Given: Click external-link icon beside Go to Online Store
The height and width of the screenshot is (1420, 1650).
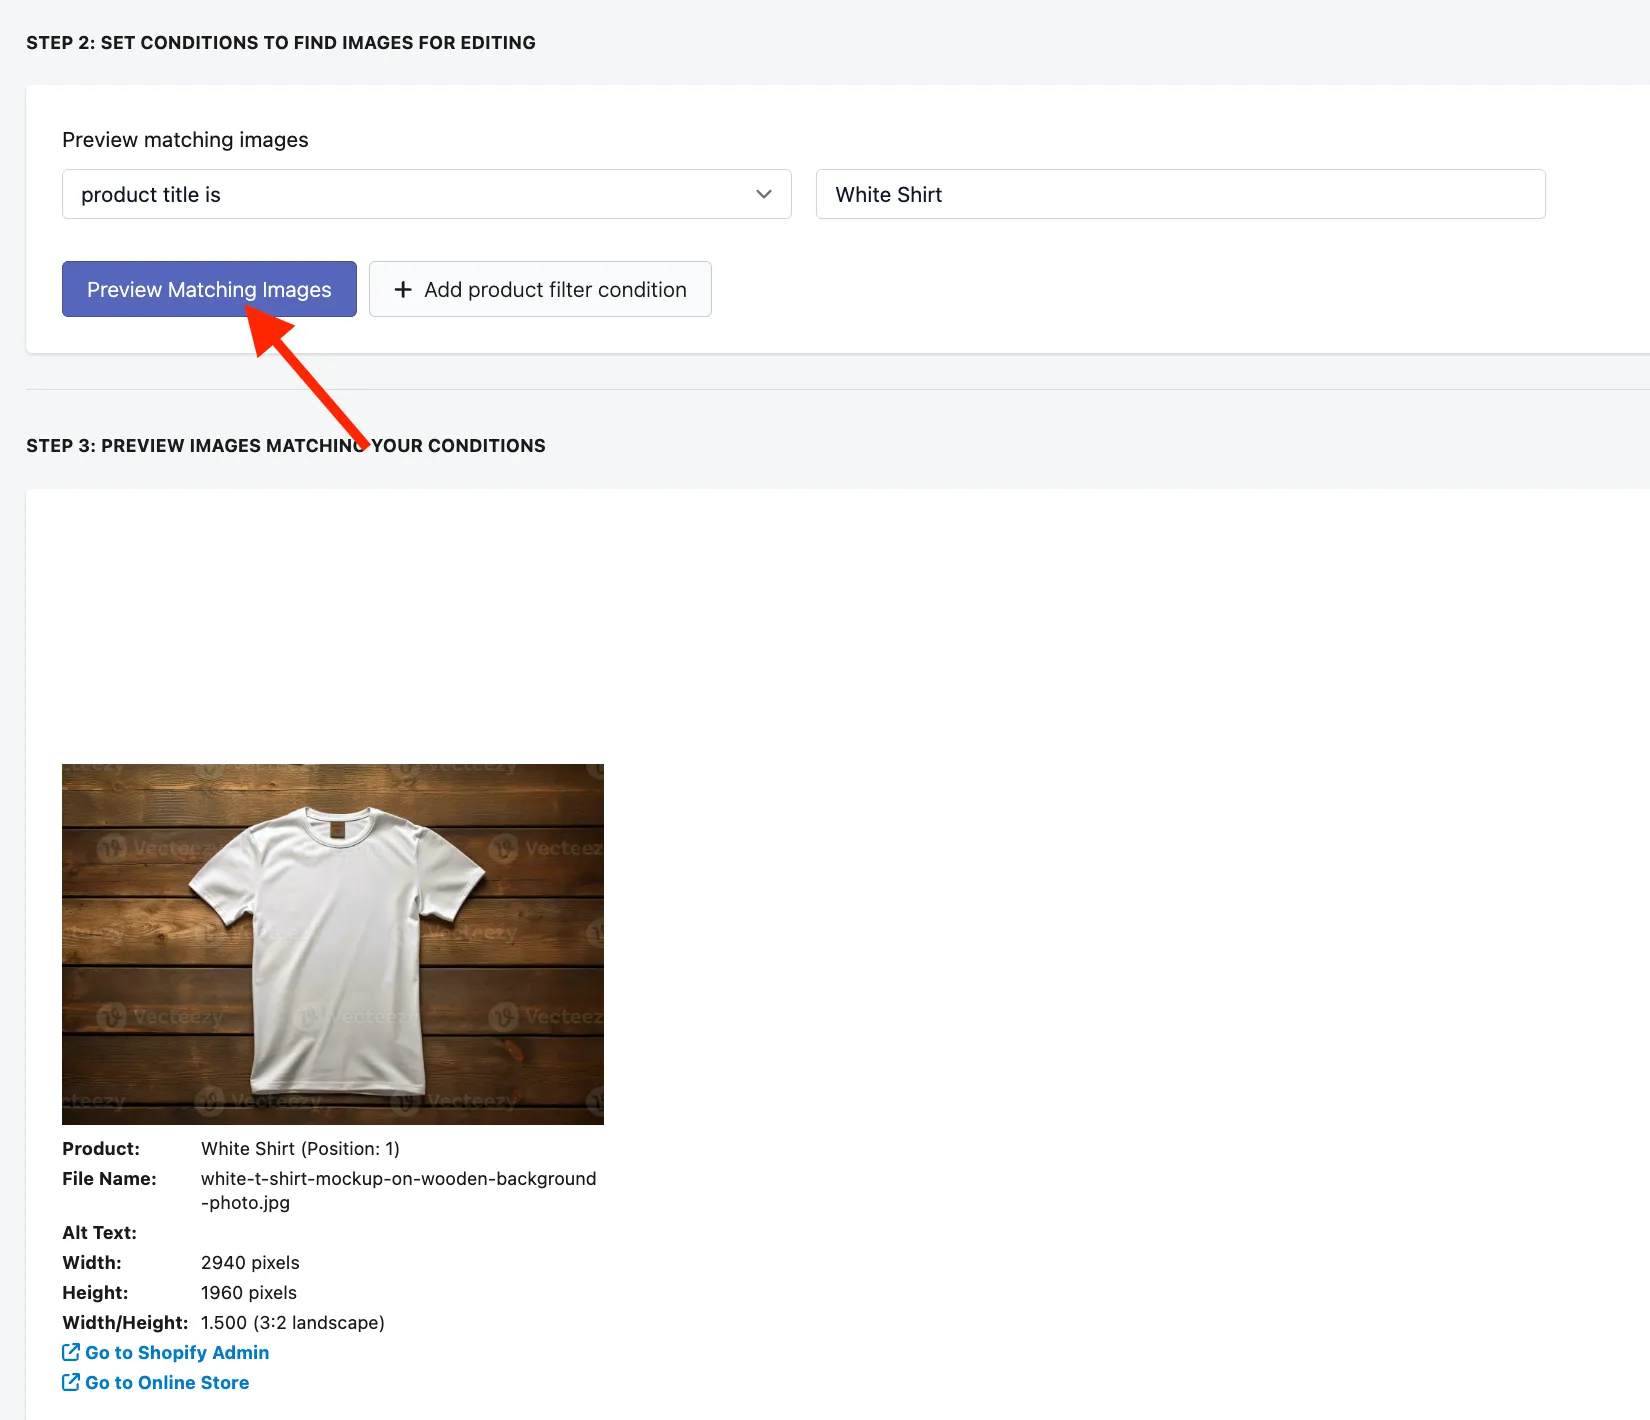Looking at the screenshot, I should 71,1382.
